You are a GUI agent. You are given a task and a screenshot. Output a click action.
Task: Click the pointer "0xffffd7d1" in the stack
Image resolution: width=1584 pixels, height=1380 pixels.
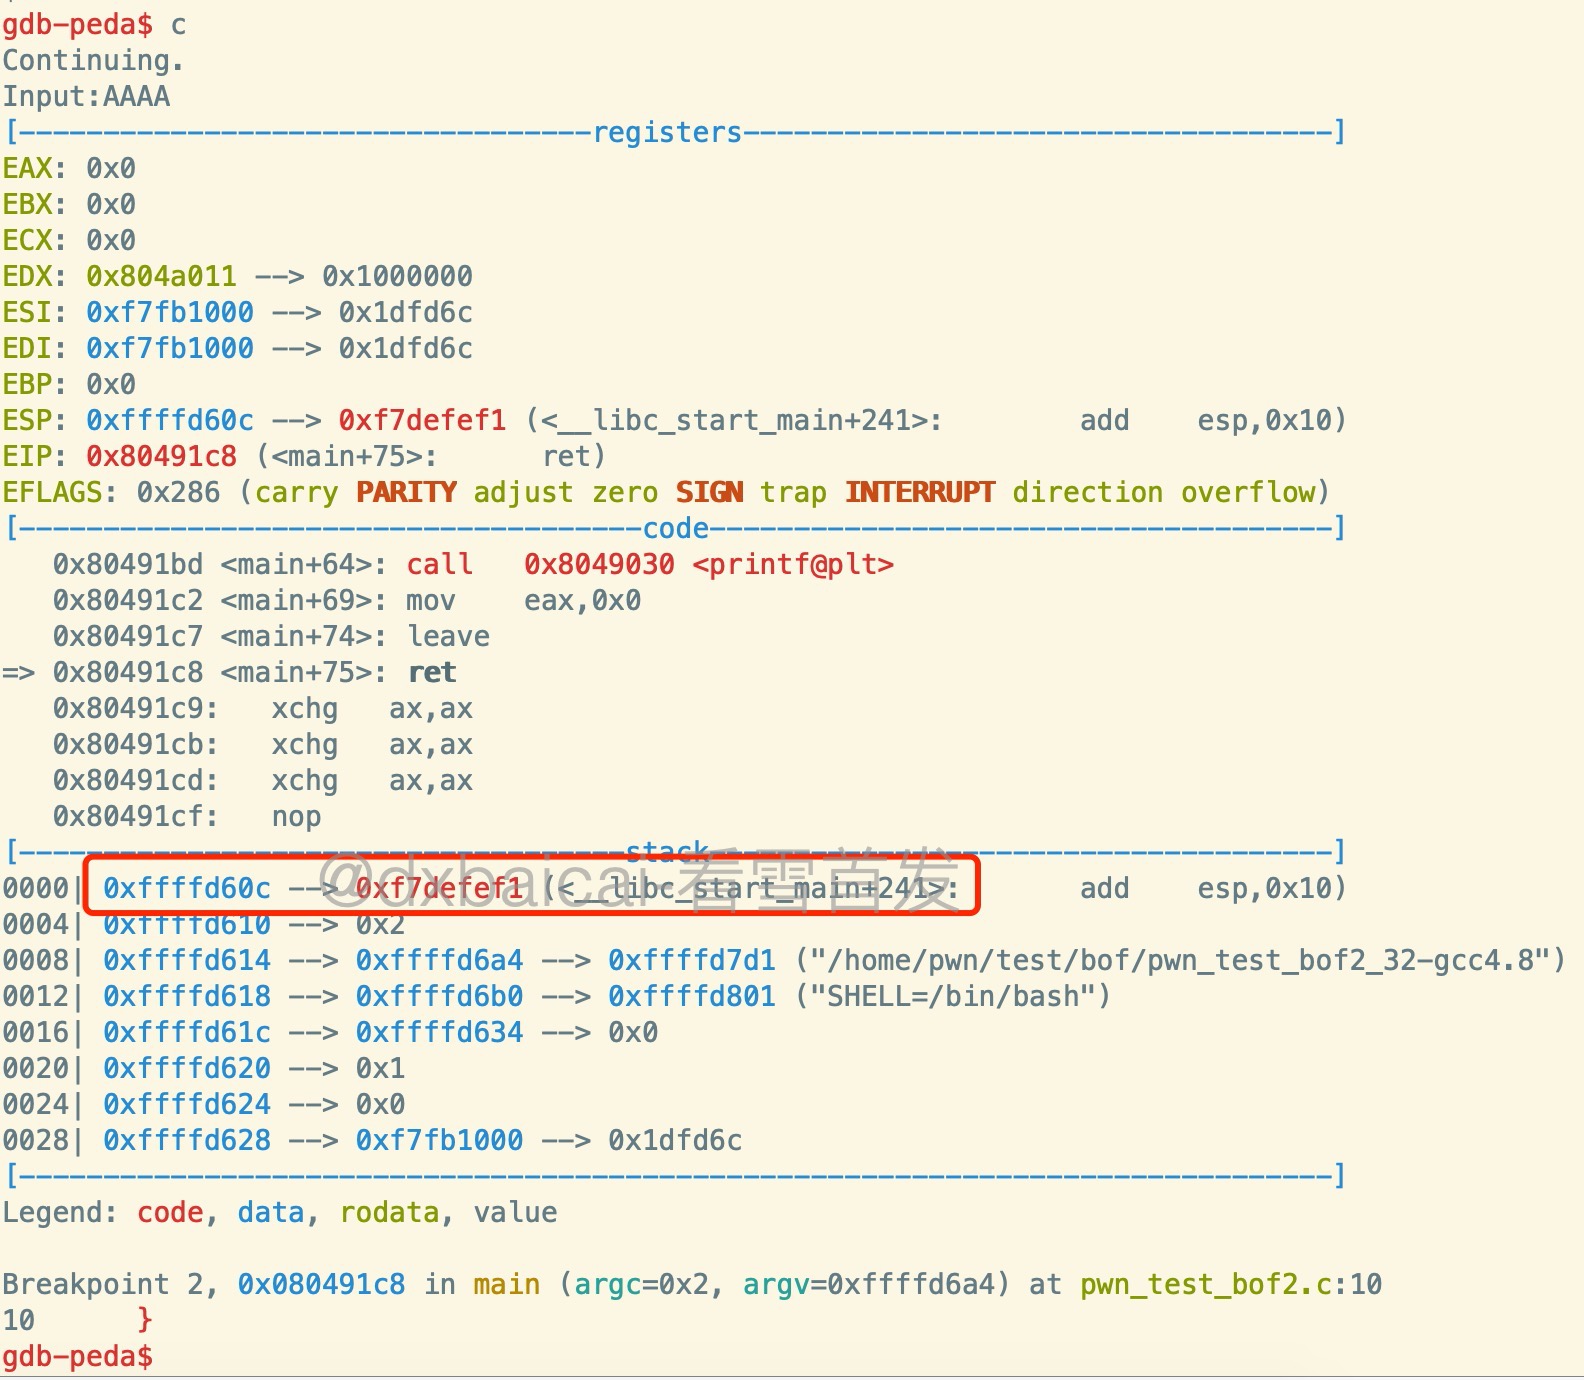point(692,961)
